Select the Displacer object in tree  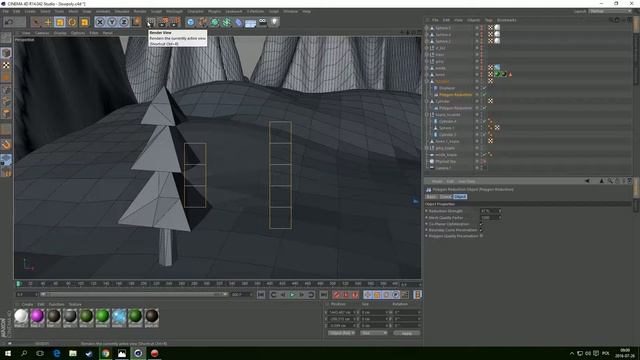(x=447, y=88)
